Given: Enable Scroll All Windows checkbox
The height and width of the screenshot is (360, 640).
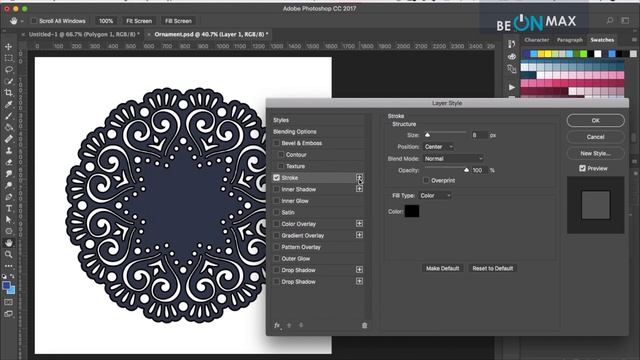Looking at the screenshot, I should (34, 21).
